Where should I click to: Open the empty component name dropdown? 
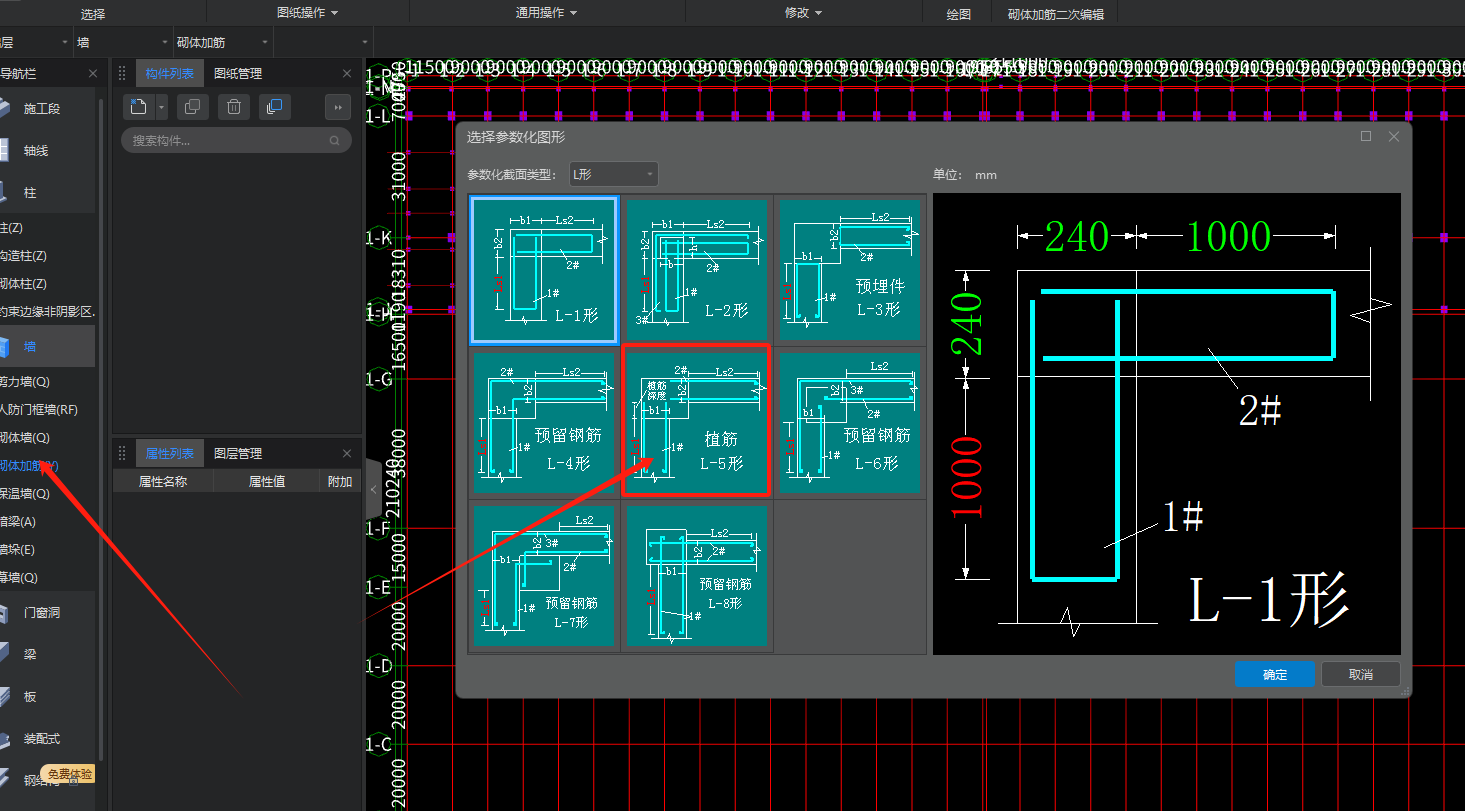coord(323,42)
